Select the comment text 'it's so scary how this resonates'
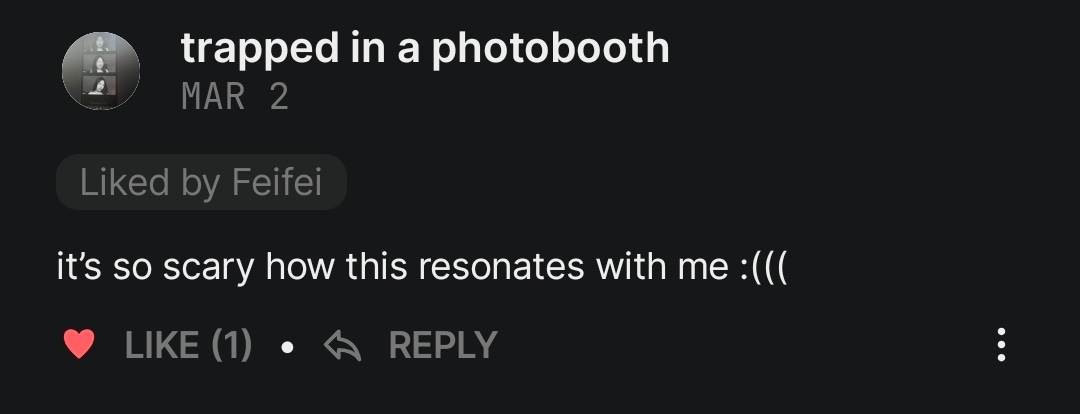The height and width of the screenshot is (414, 1080). [320, 266]
